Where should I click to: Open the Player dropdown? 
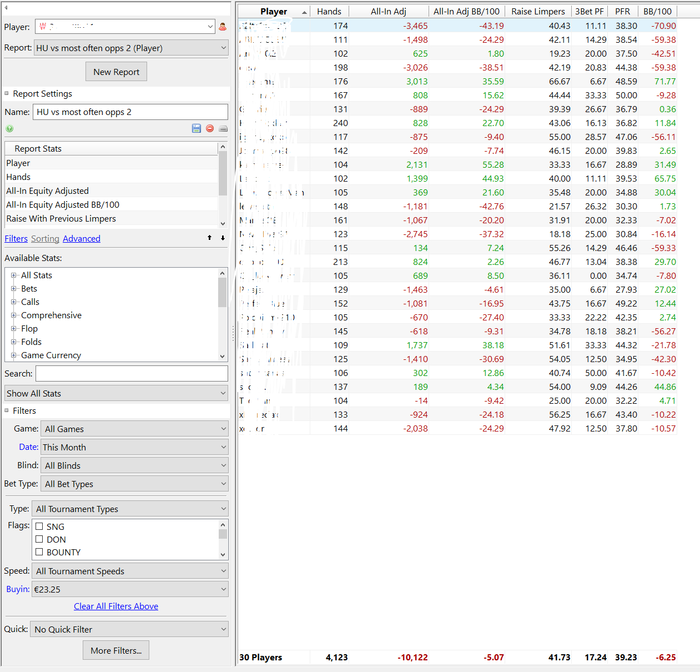(x=125, y=27)
